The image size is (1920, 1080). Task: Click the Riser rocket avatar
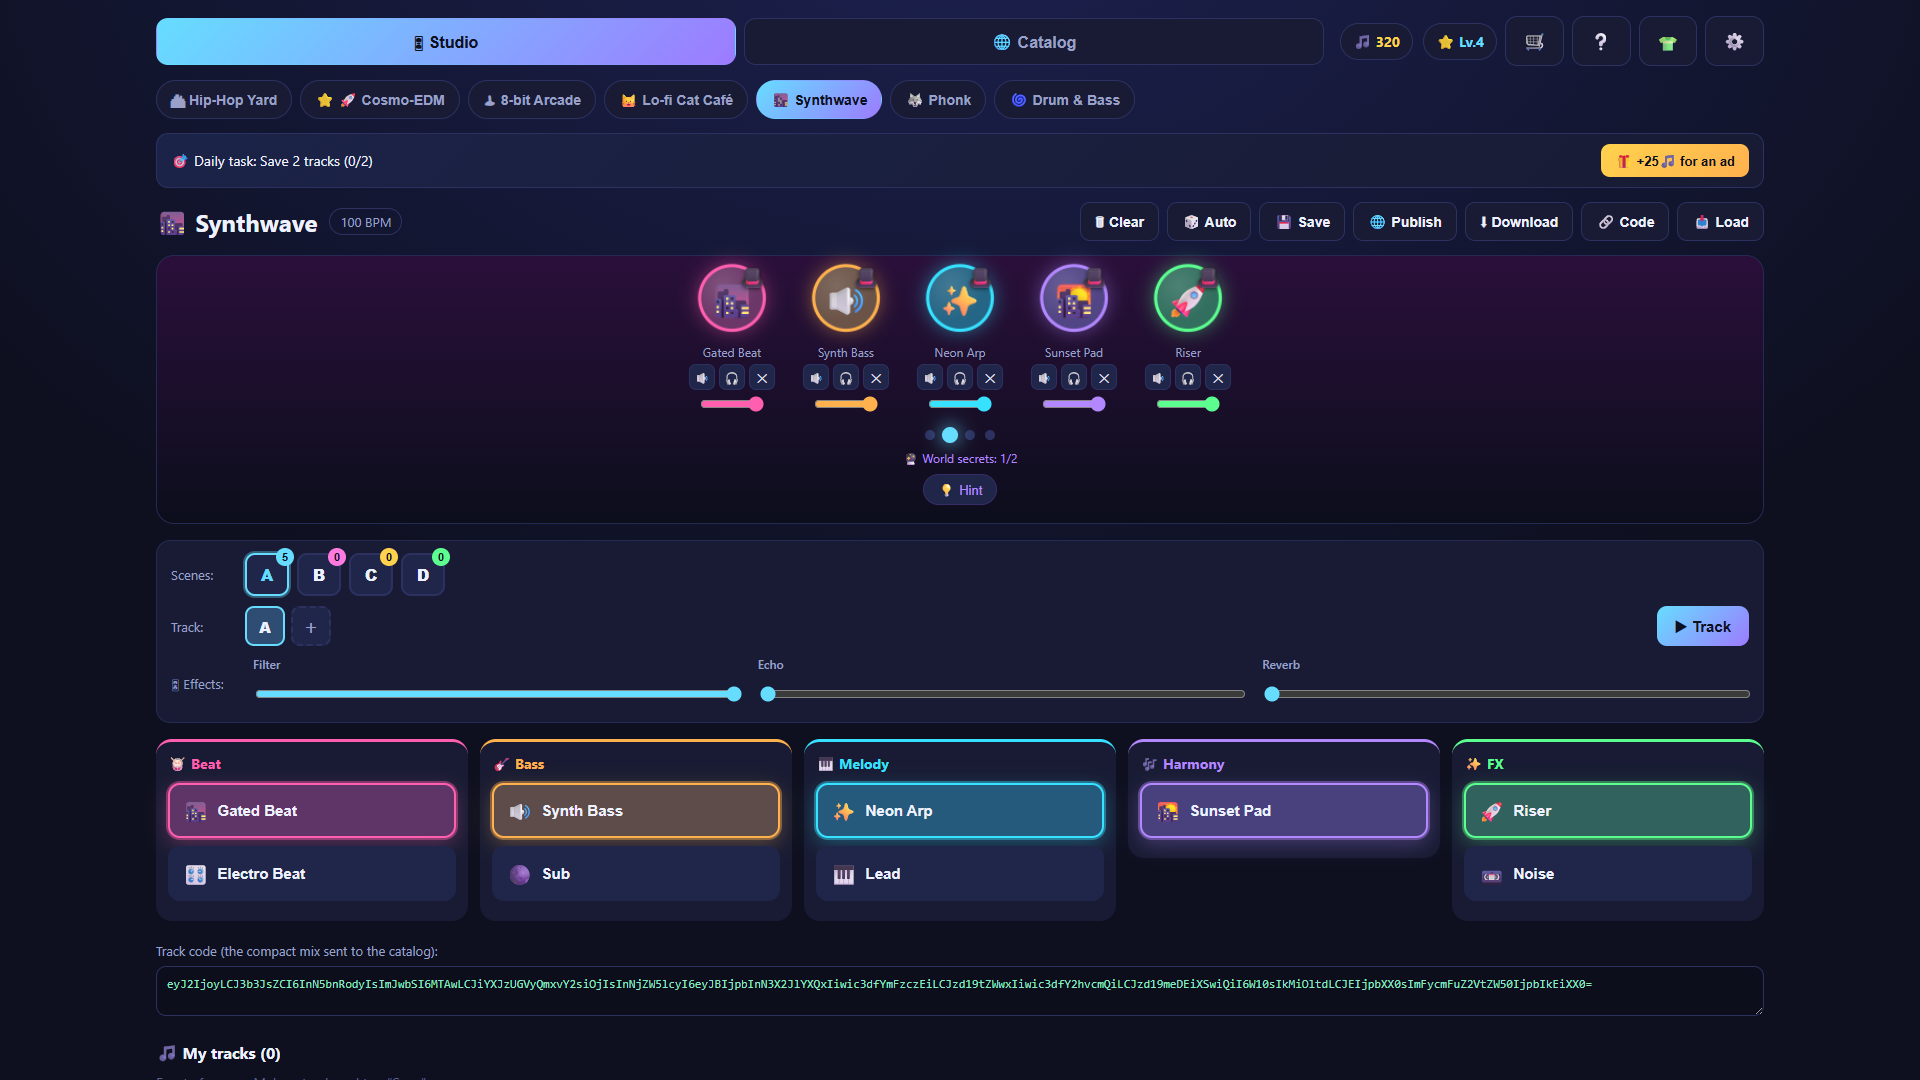click(1188, 299)
